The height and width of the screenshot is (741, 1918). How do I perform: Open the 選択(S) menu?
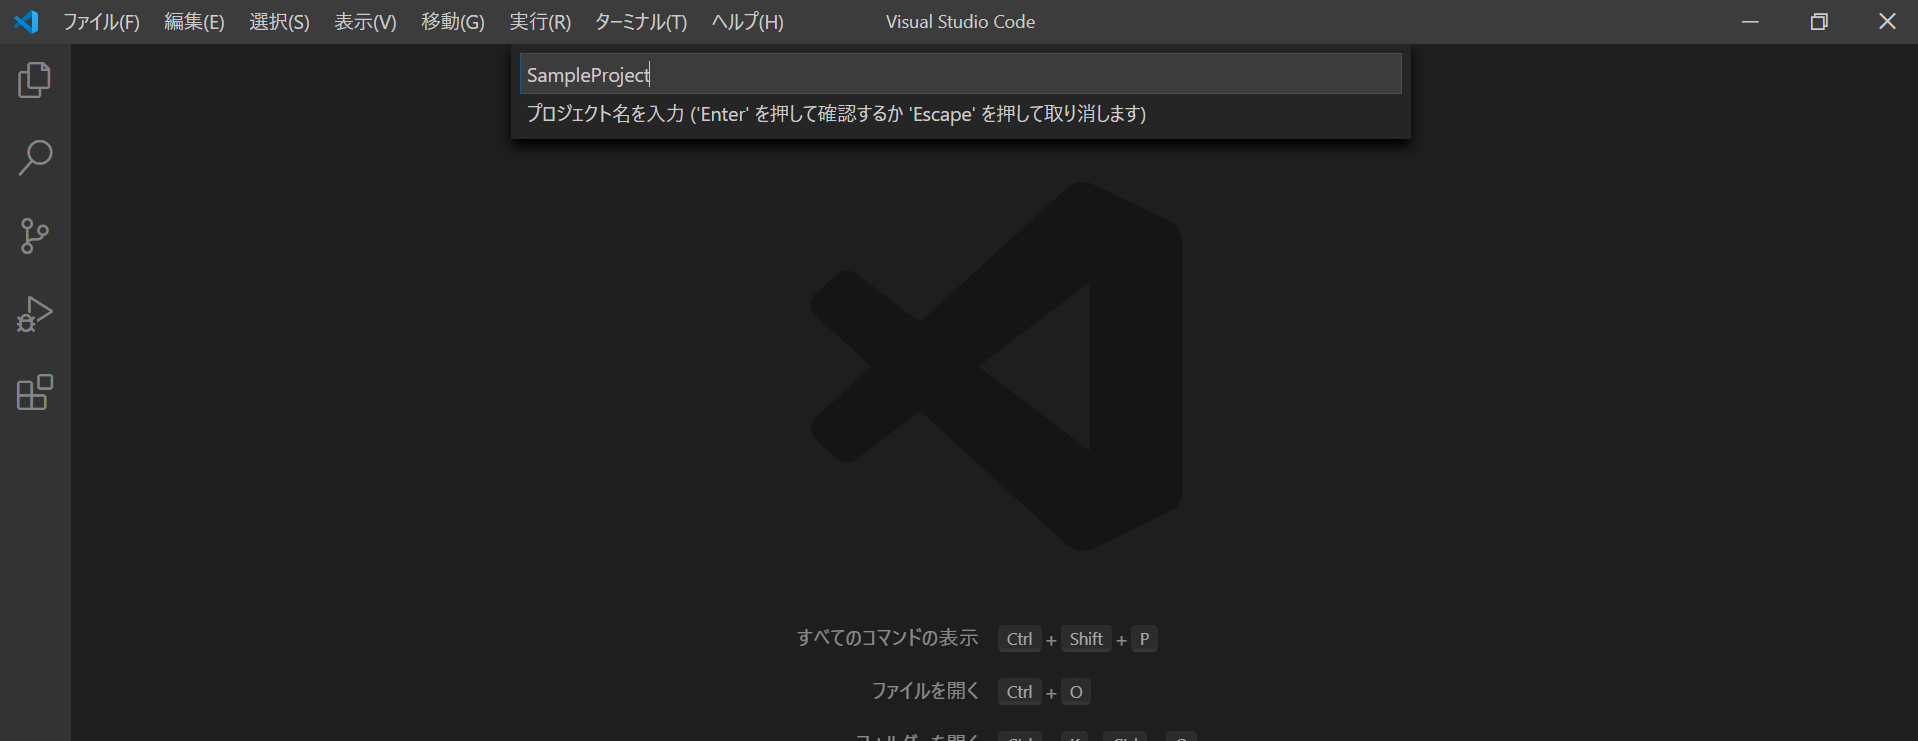[279, 22]
